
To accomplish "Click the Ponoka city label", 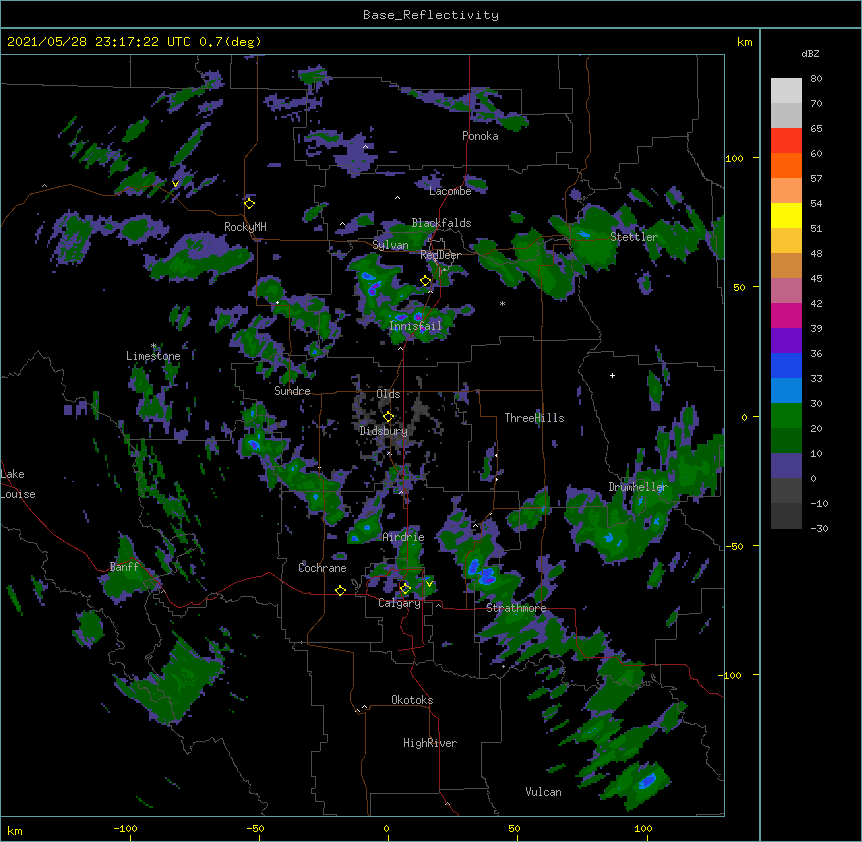I will 480,136.
